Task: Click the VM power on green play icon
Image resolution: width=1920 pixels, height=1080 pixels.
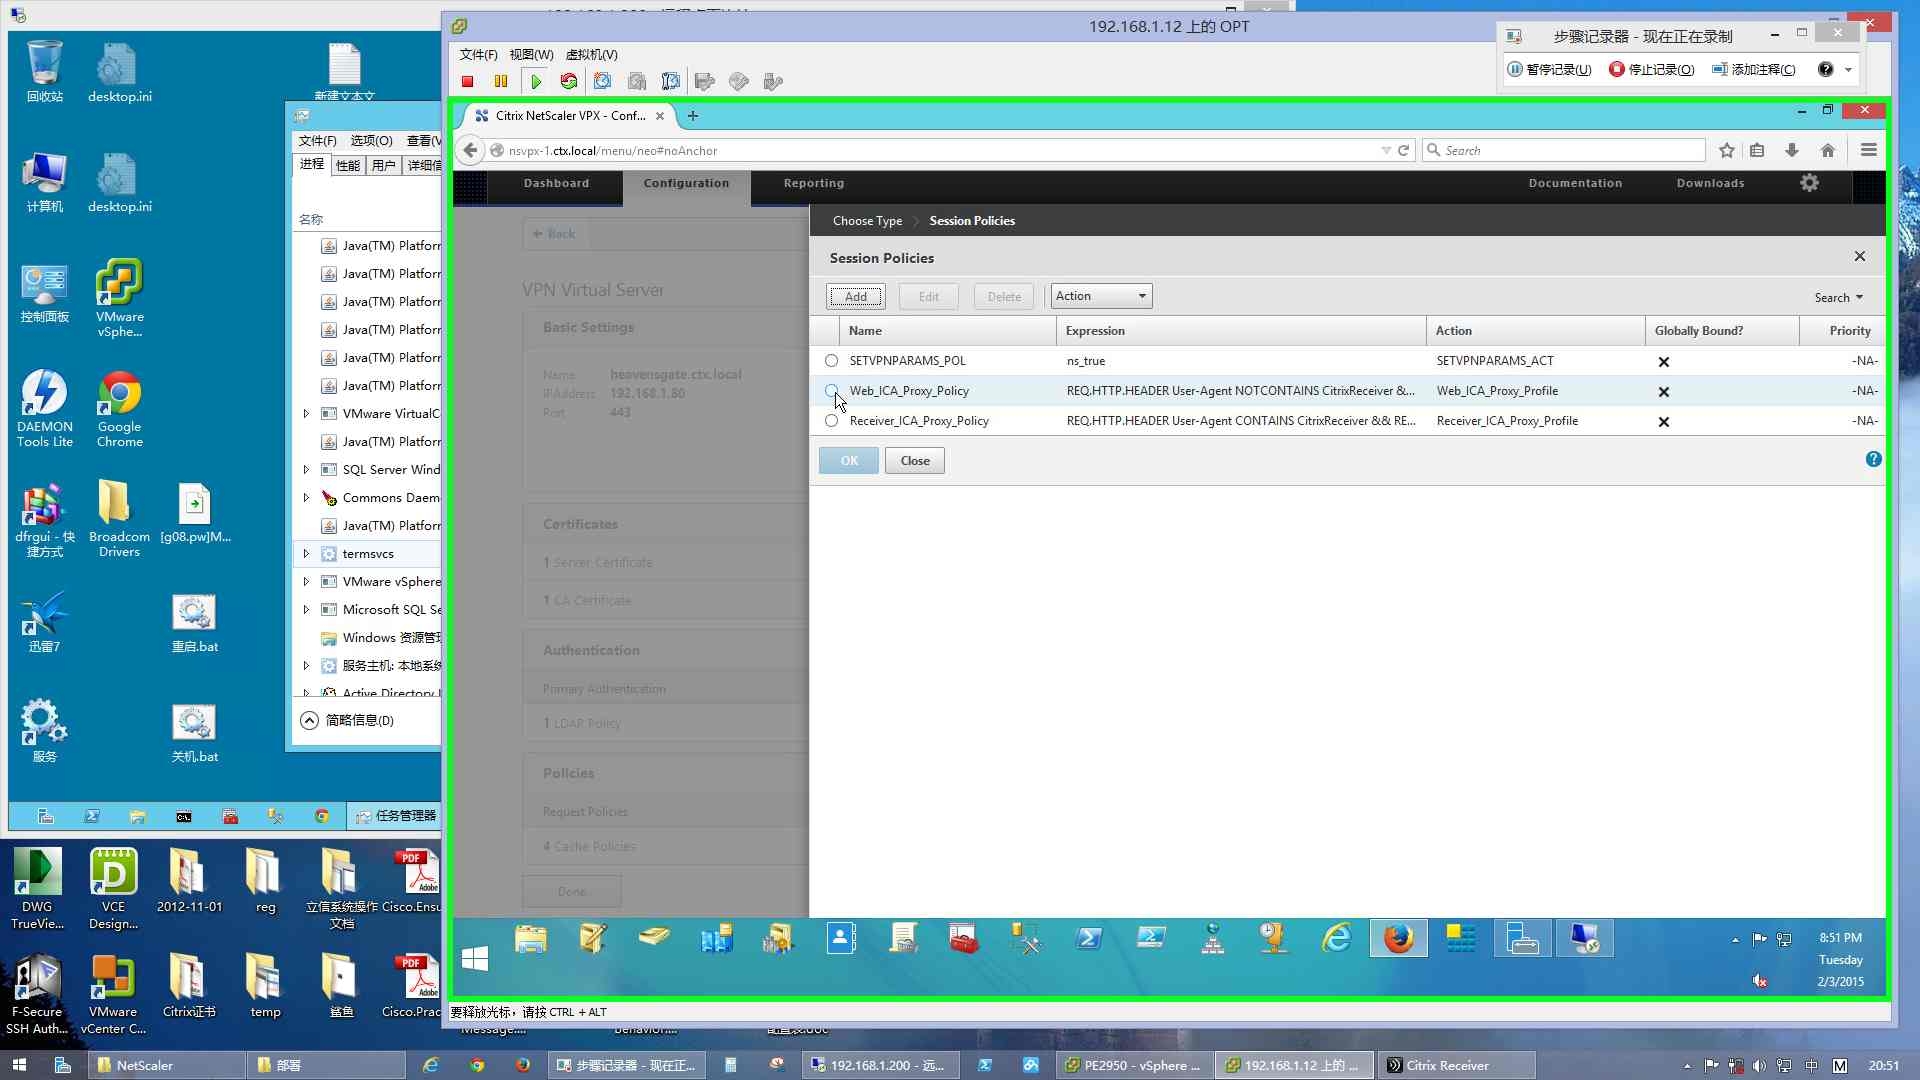Action: (535, 82)
